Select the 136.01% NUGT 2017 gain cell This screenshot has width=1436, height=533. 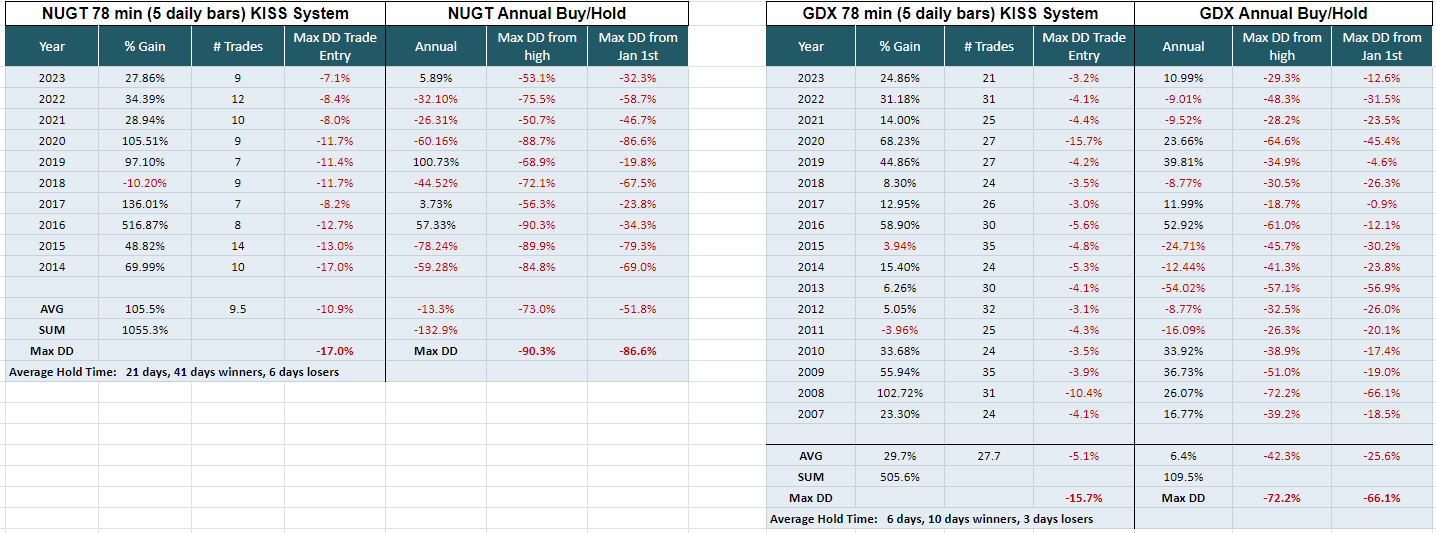[146, 204]
